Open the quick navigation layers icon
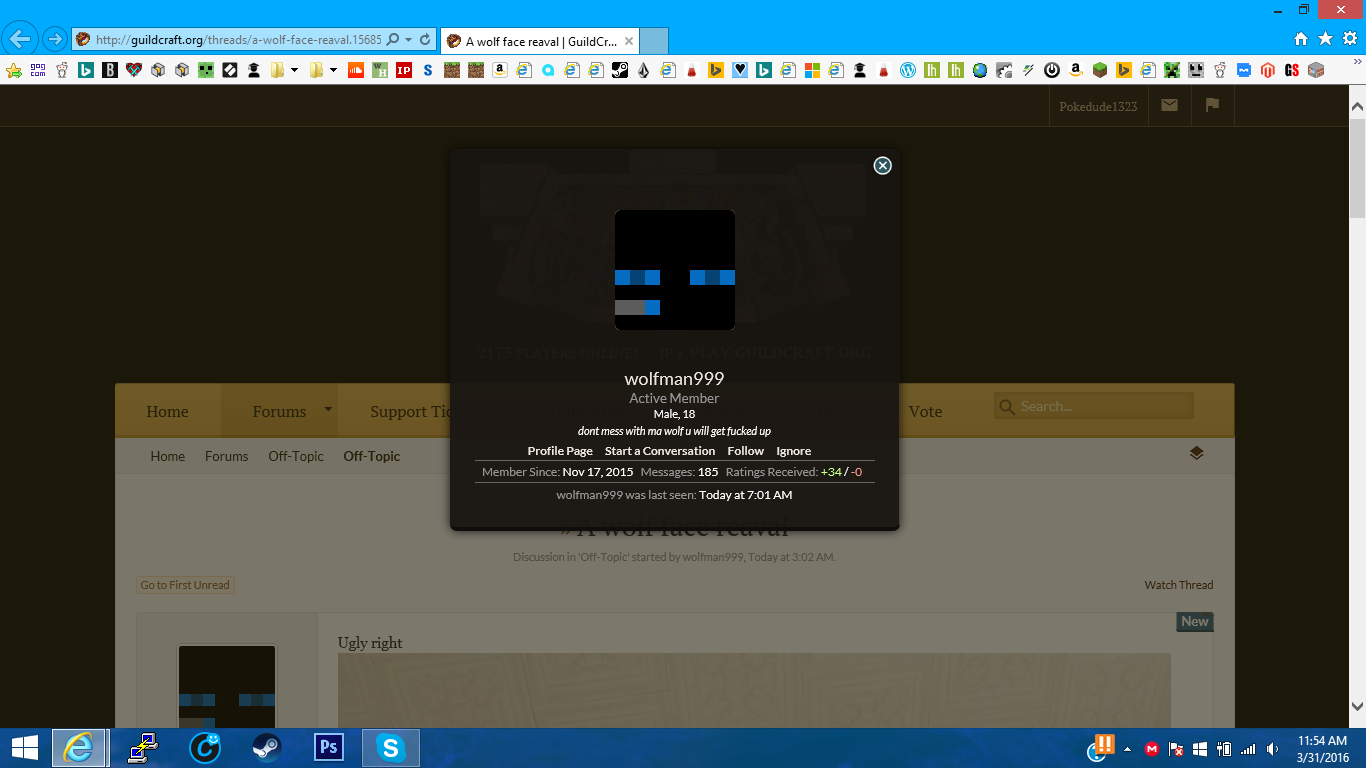This screenshot has height=768, width=1366. click(x=1196, y=453)
